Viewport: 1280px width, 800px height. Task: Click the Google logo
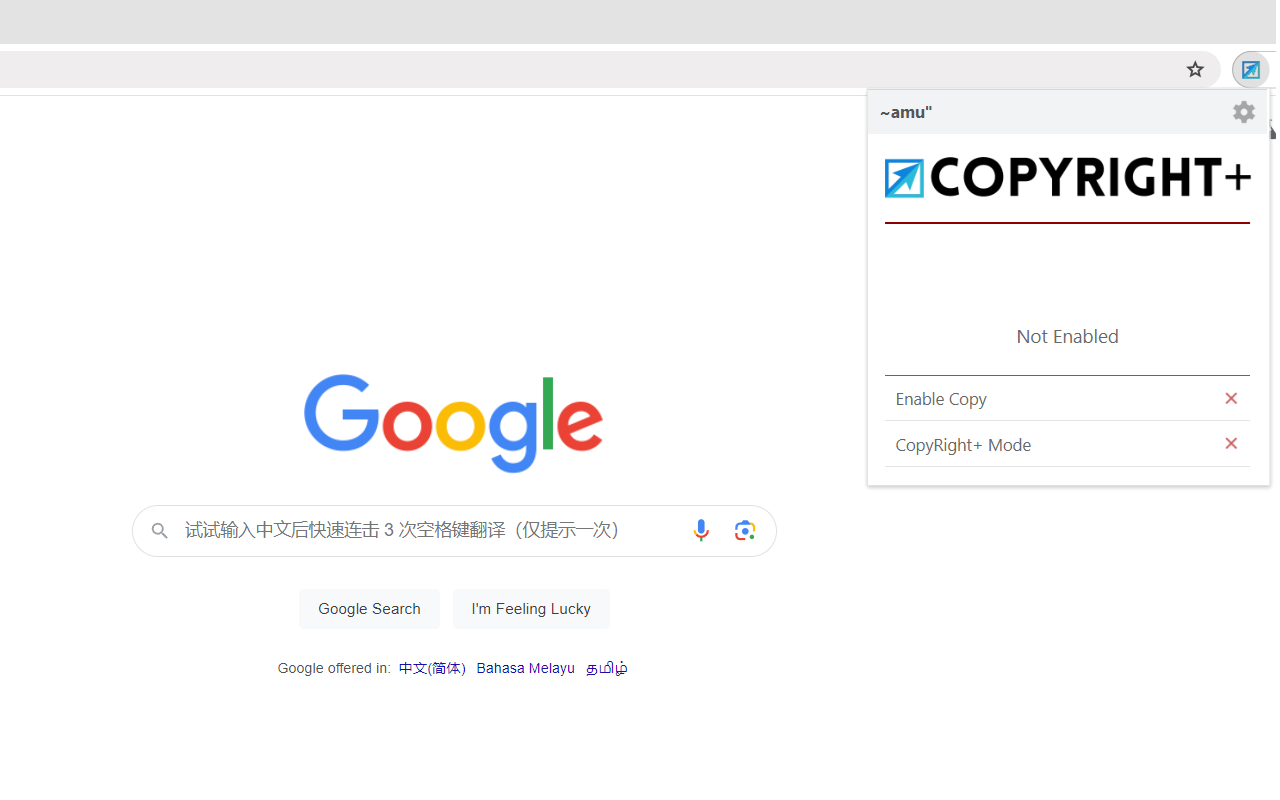click(x=454, y=424)
